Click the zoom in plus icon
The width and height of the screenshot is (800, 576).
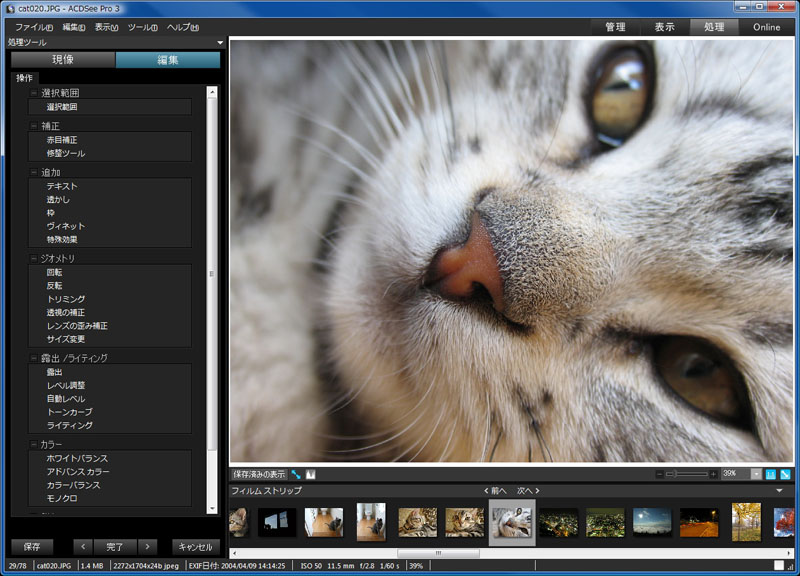(x=713, y=474)
